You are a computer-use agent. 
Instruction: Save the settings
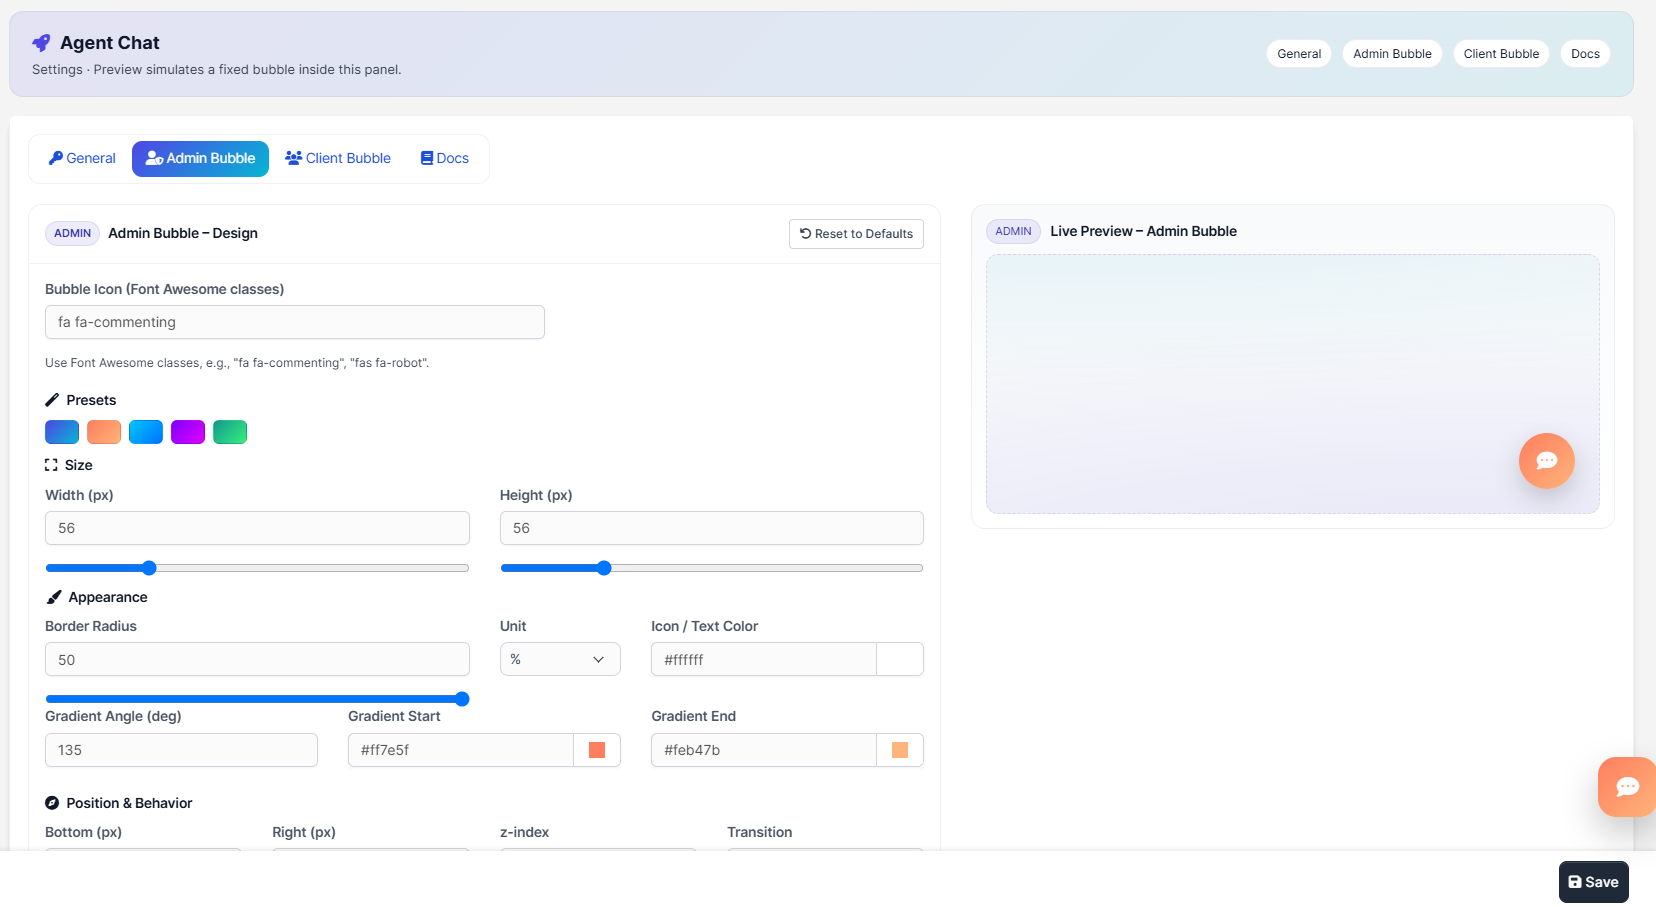point(1593,882)
